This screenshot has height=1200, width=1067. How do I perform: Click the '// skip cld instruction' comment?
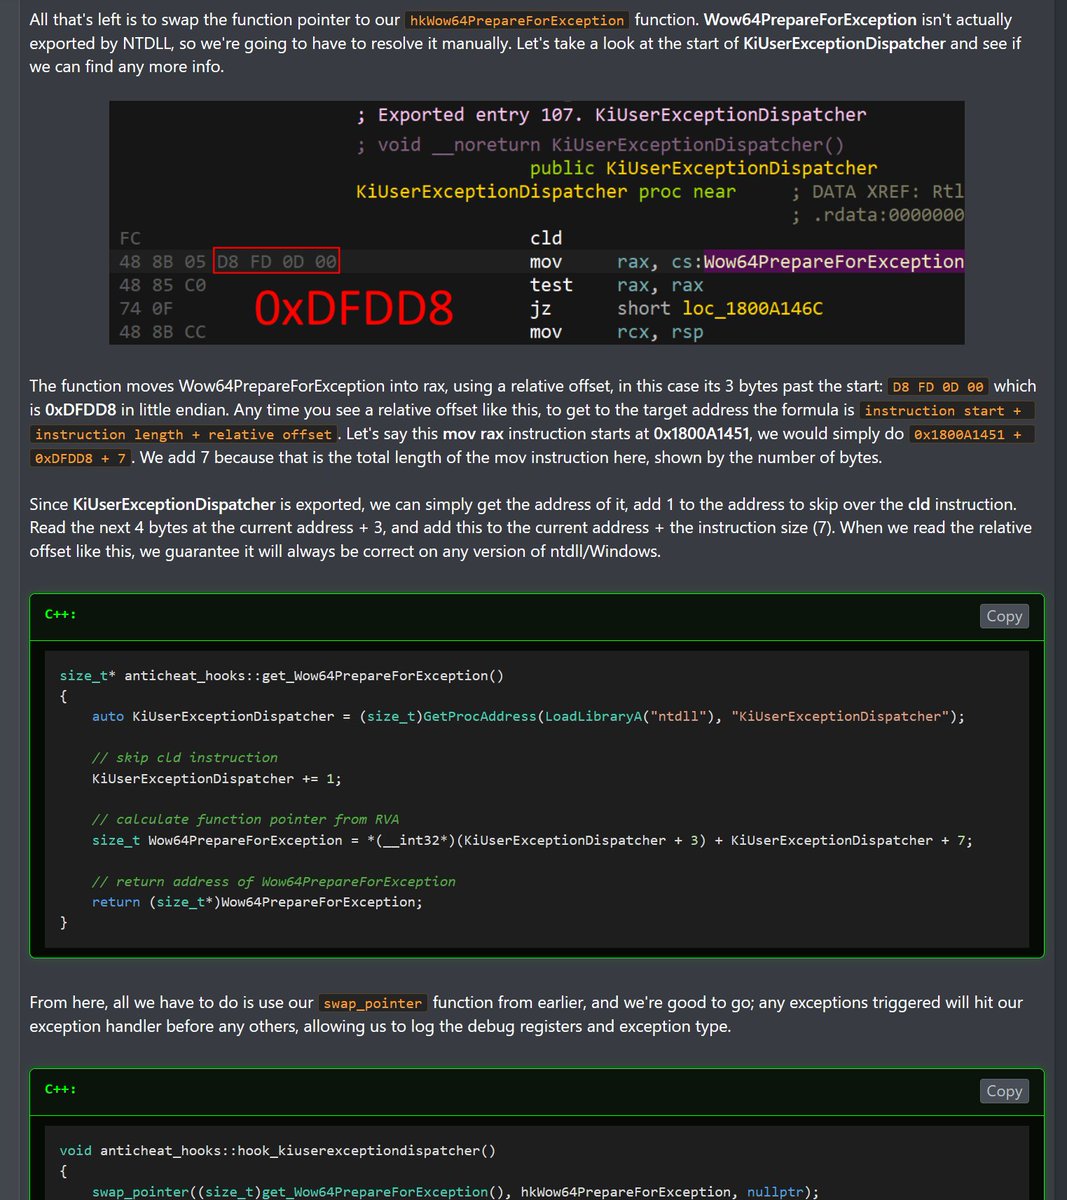click(185, 758)
